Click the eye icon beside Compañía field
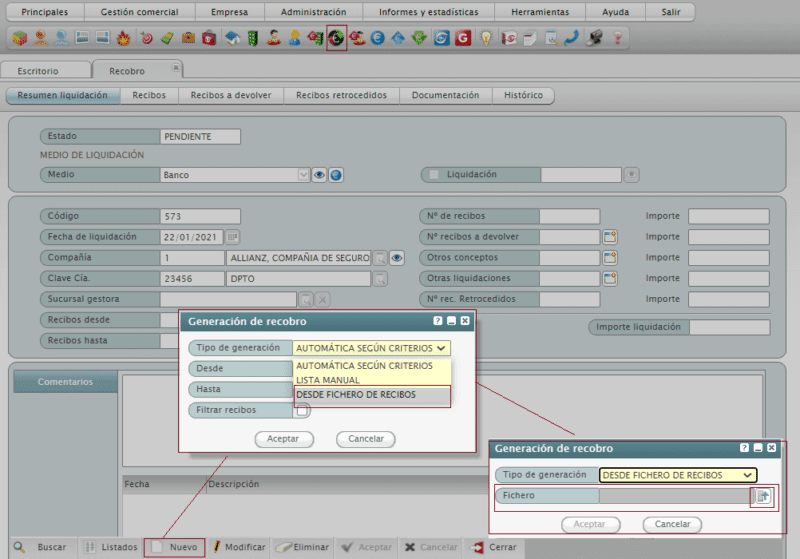Viewport: 800px width, 559px height. [397, 258]
